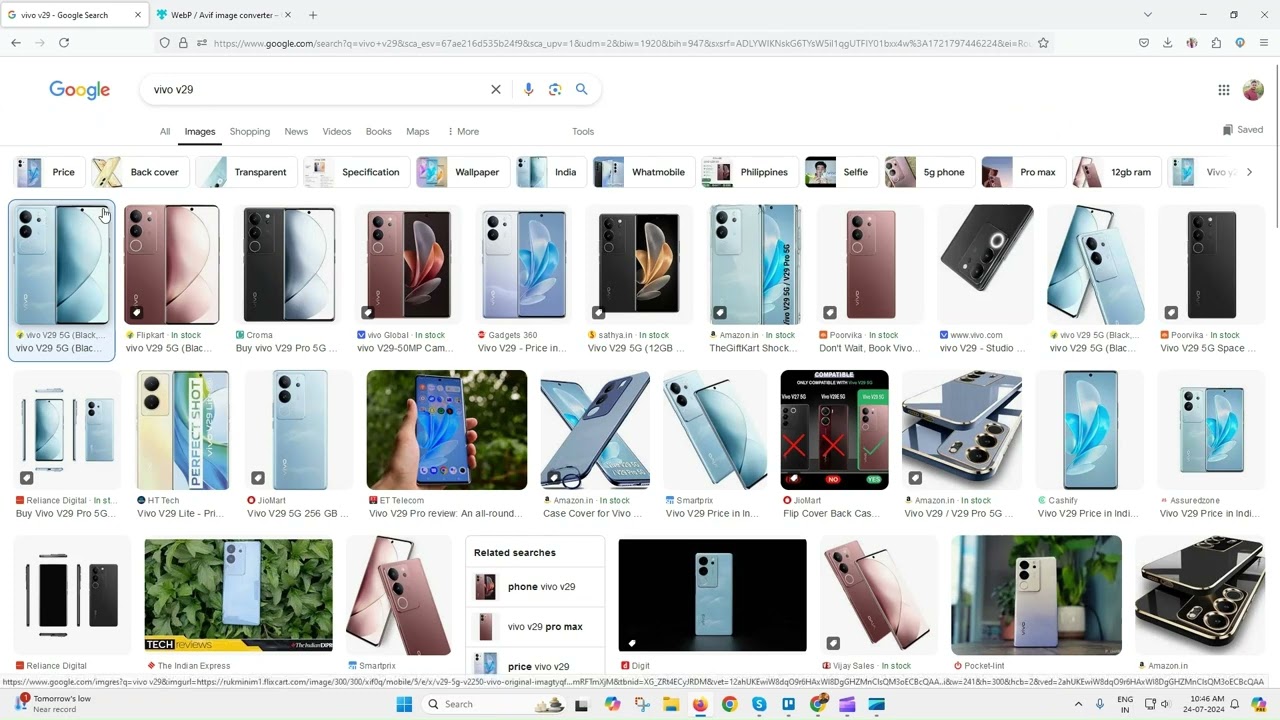Open the ET Telecom Vivo V29 Pro review image
1280x720 pixels.
coord(447,430)
